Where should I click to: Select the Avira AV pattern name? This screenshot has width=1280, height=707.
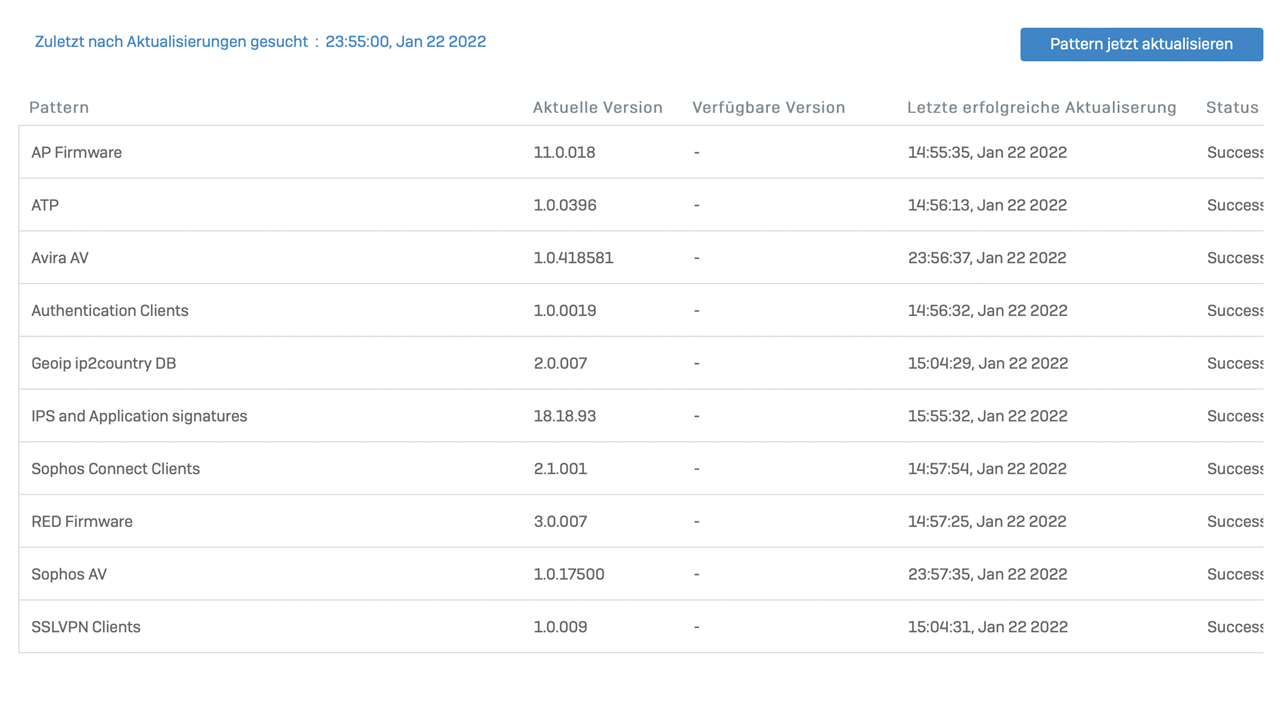(60, 258)
